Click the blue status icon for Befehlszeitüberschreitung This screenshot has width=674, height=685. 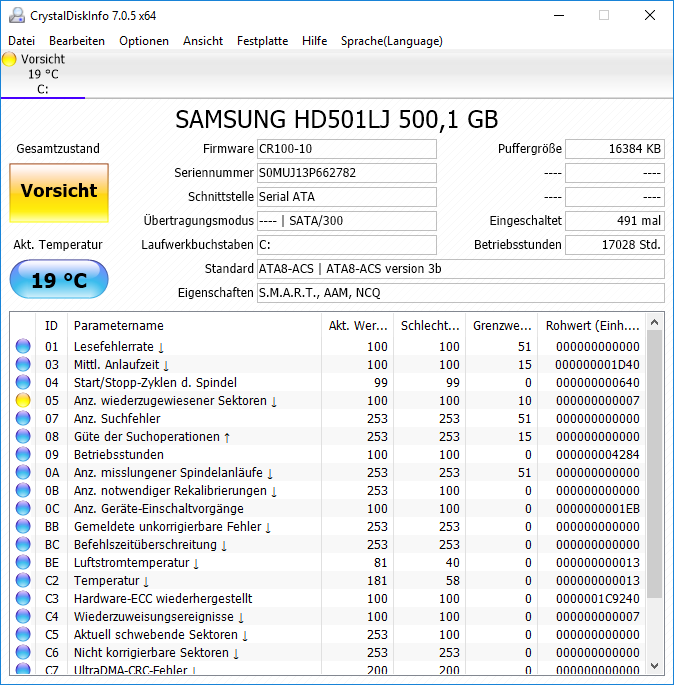tap(23, 544)
